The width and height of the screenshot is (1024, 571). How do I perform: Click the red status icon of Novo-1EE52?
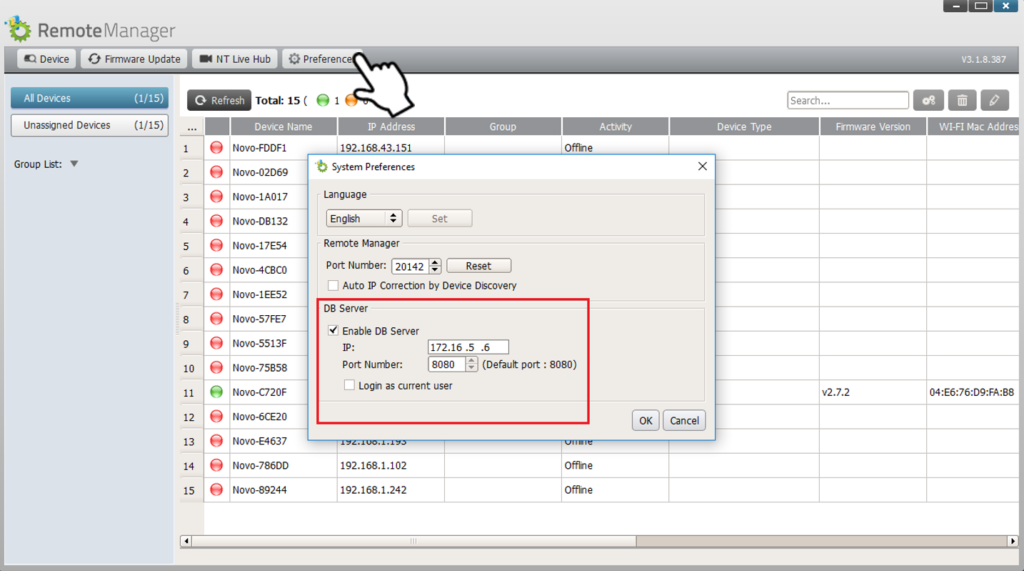[x=216, y=294]
